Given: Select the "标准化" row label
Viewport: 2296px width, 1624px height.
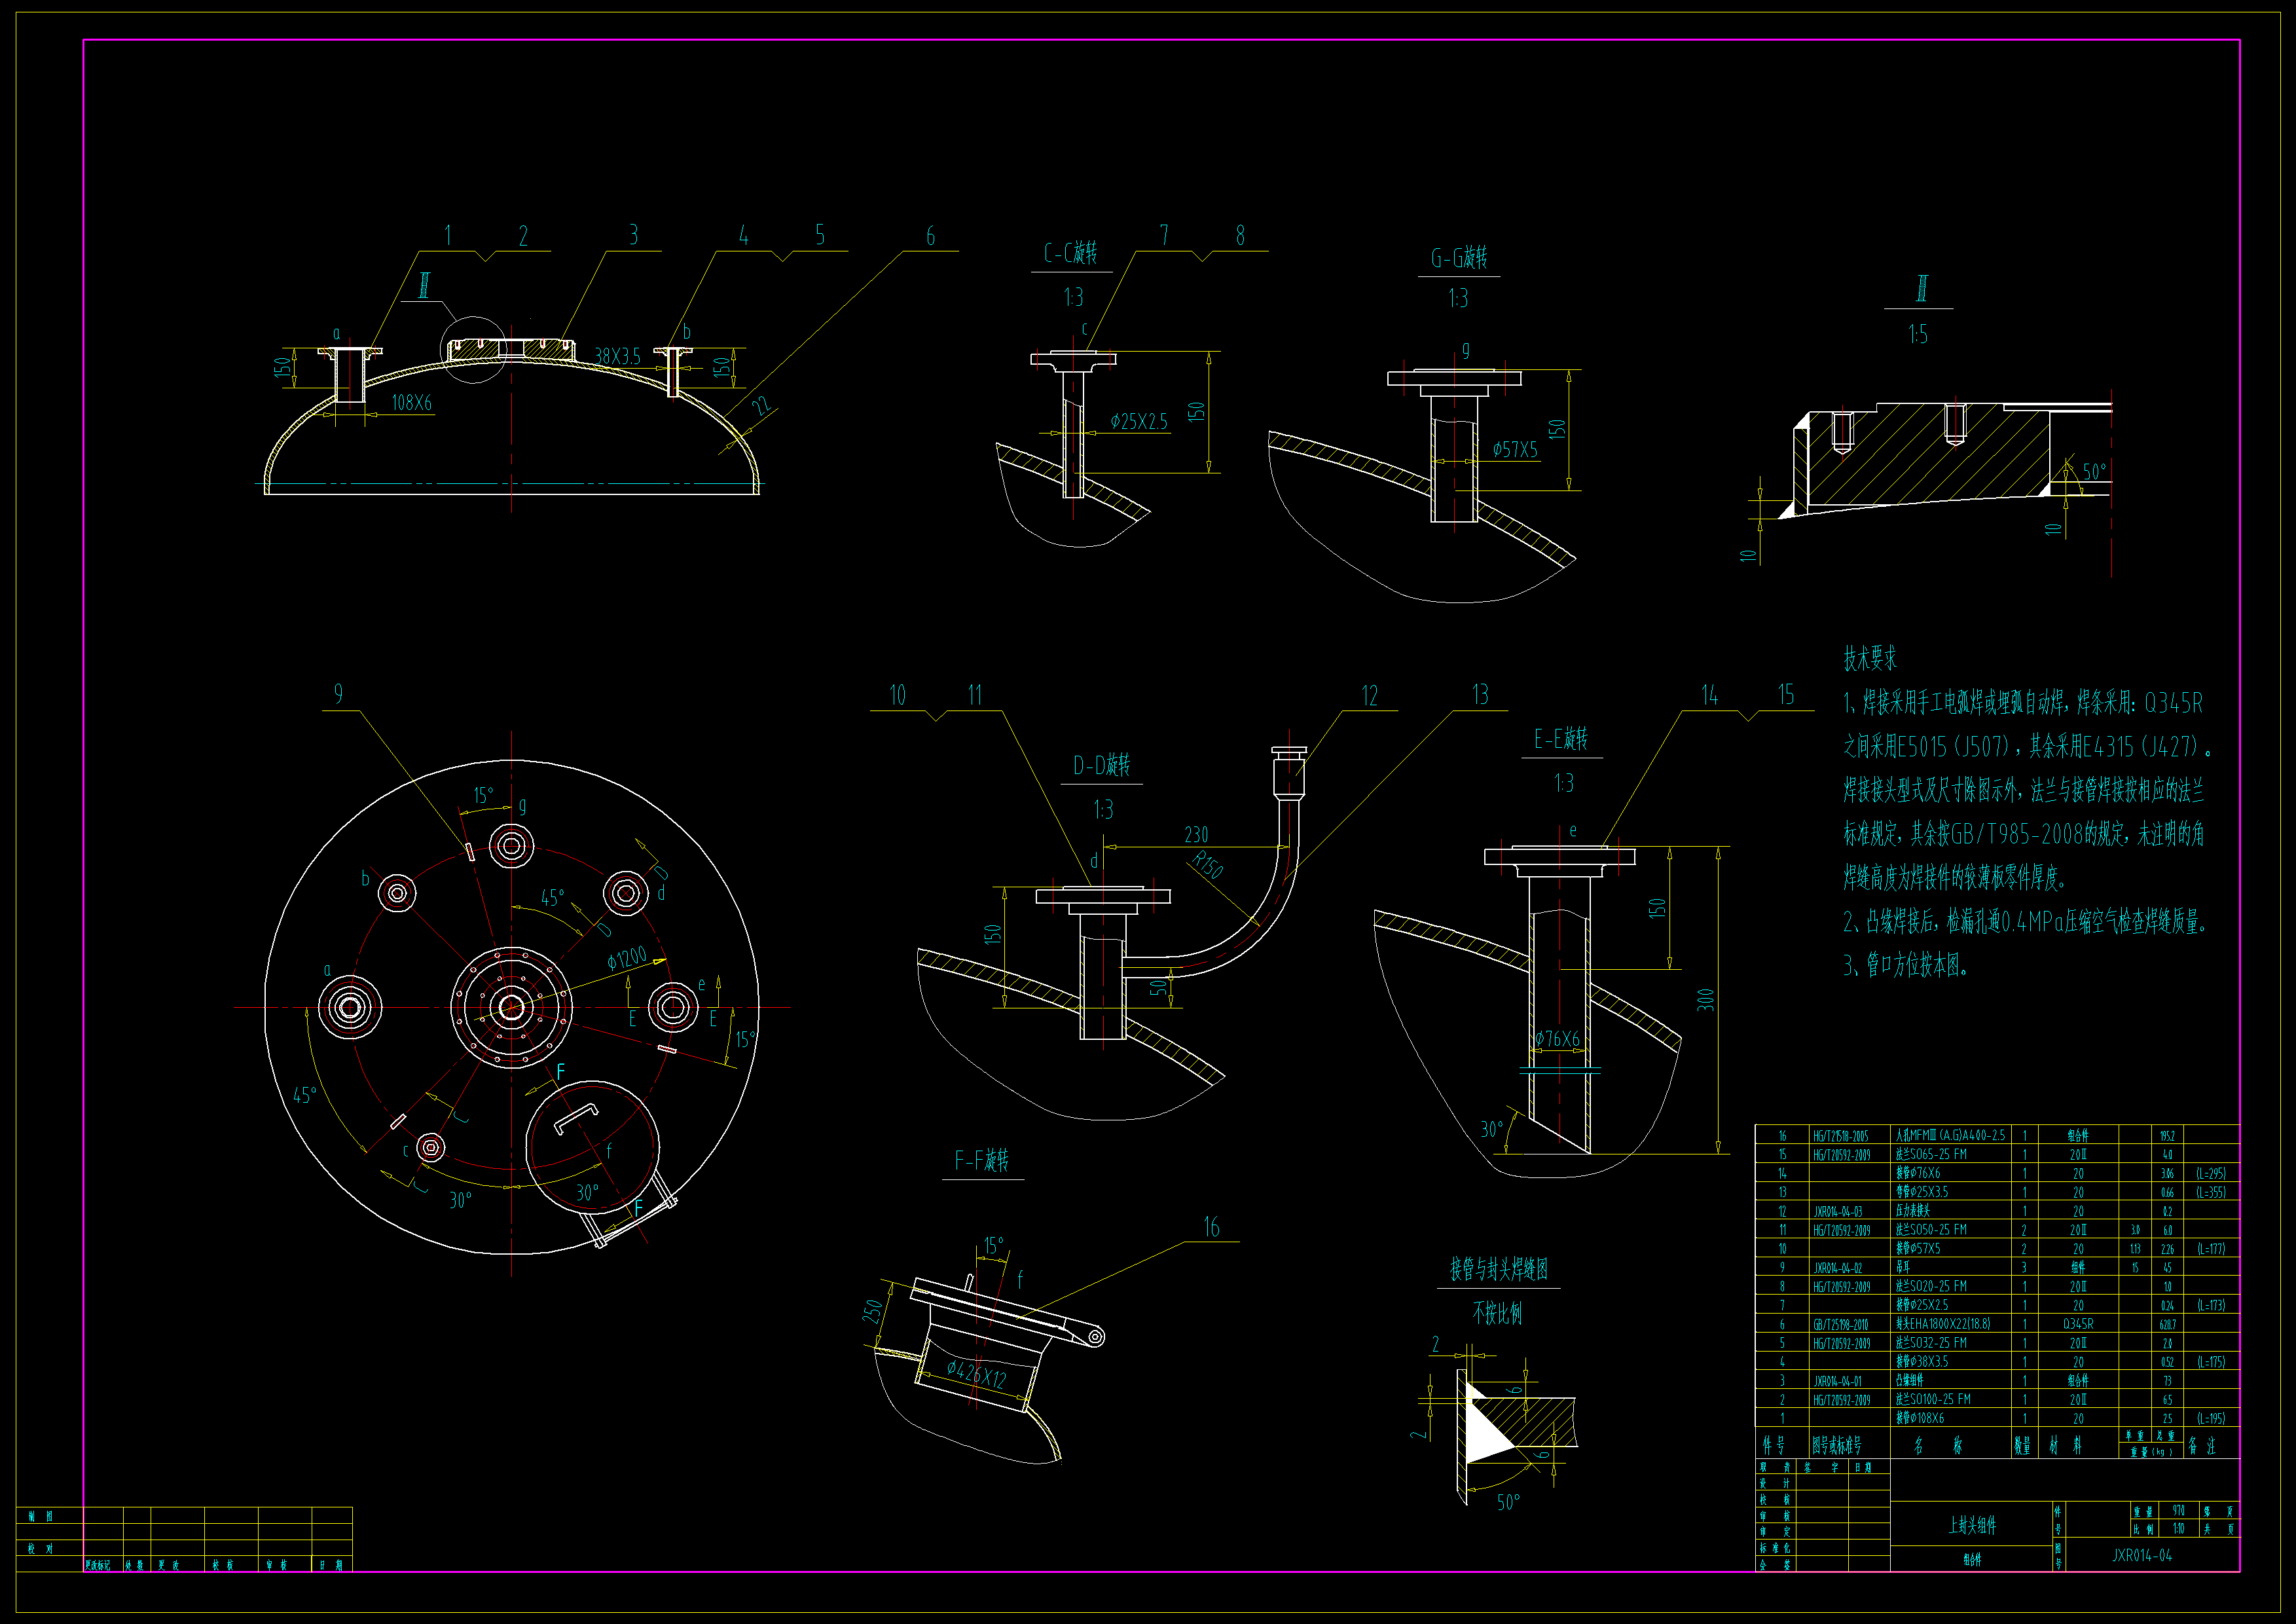Looking at the screenshot, I should tap(1775, 1547).
